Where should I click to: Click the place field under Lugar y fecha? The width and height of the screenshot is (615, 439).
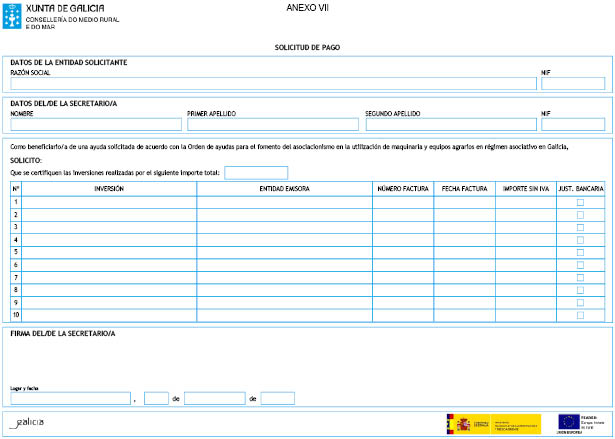(x=70, y=398)
